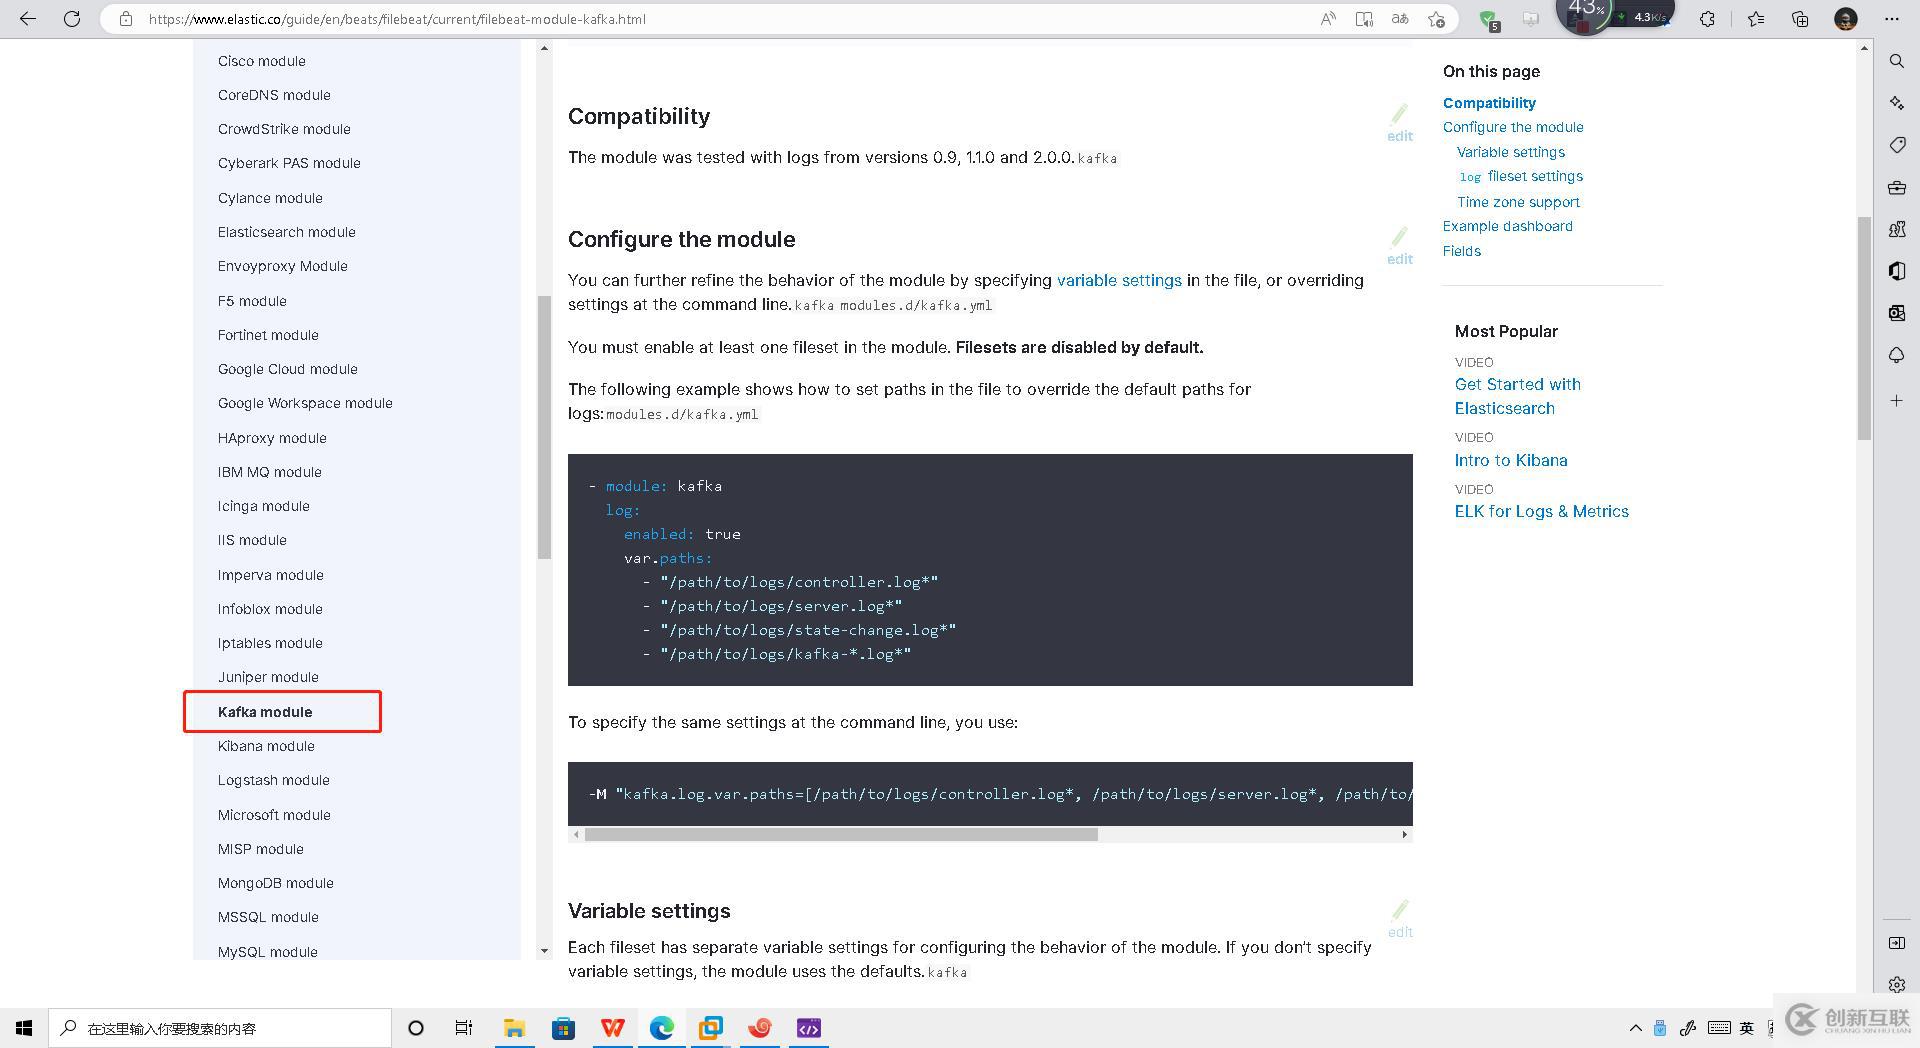Open browser Extensions menu

coord(1707,19)
